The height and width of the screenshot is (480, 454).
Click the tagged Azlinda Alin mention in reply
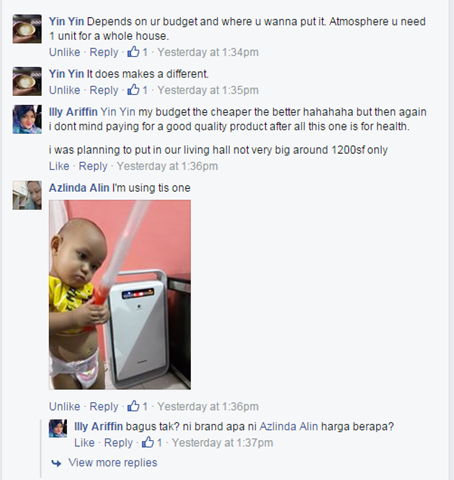click(x=289, y=426)
